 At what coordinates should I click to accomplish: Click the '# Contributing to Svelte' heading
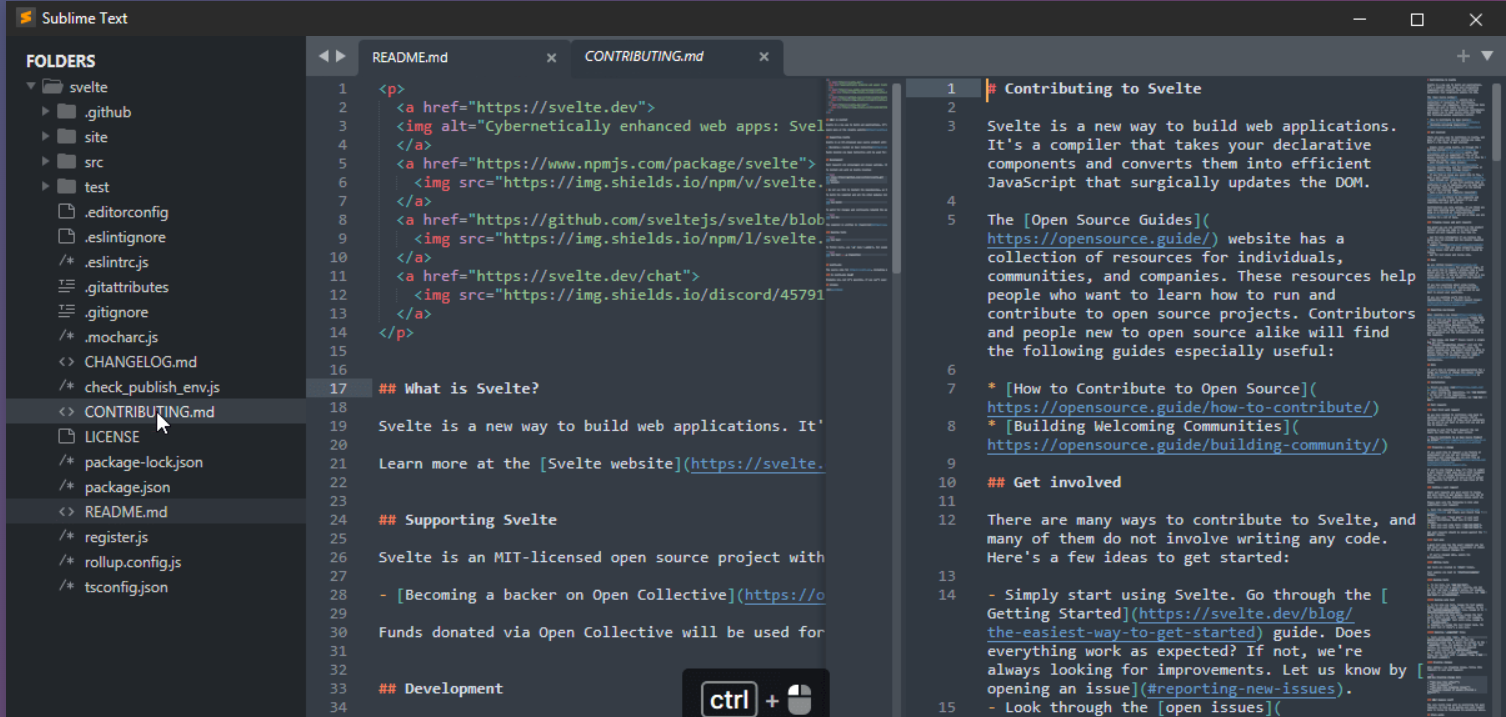click(x=1095, y=88)
